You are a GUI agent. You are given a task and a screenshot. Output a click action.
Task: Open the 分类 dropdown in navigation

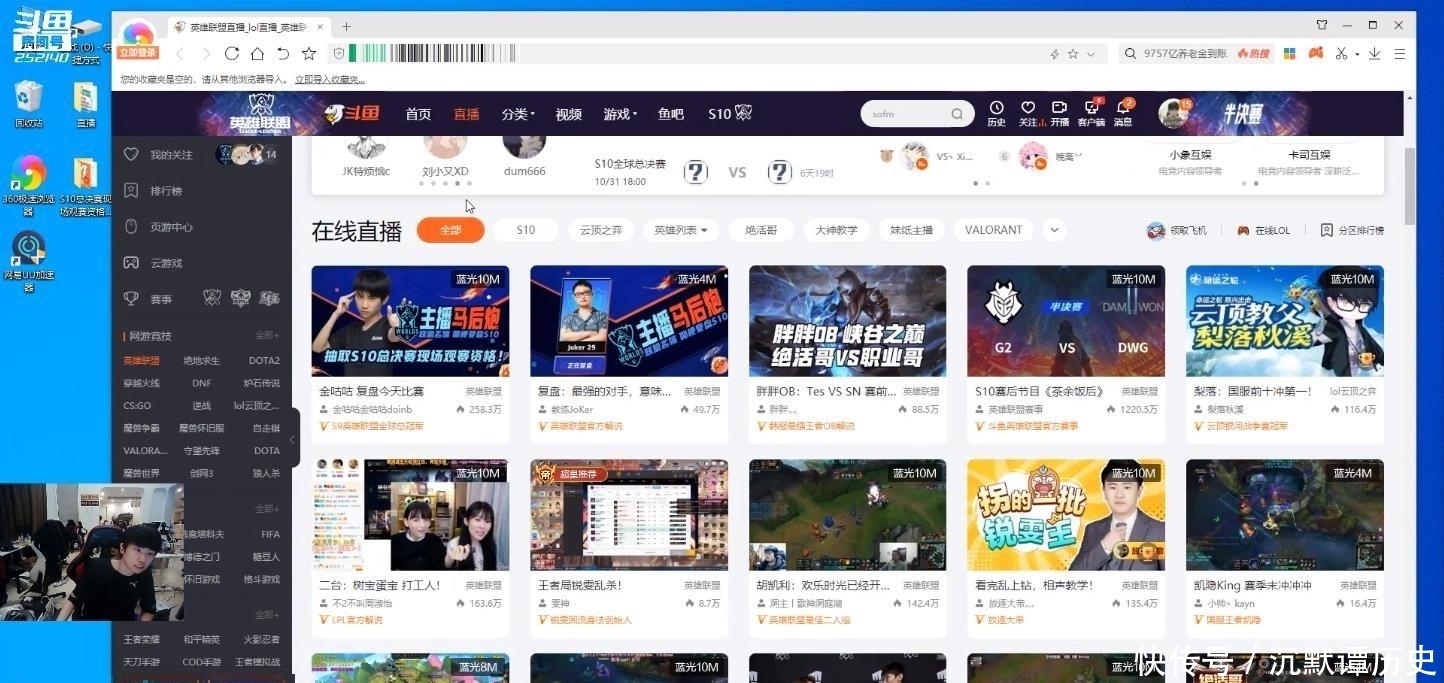[x=518, y=114]
